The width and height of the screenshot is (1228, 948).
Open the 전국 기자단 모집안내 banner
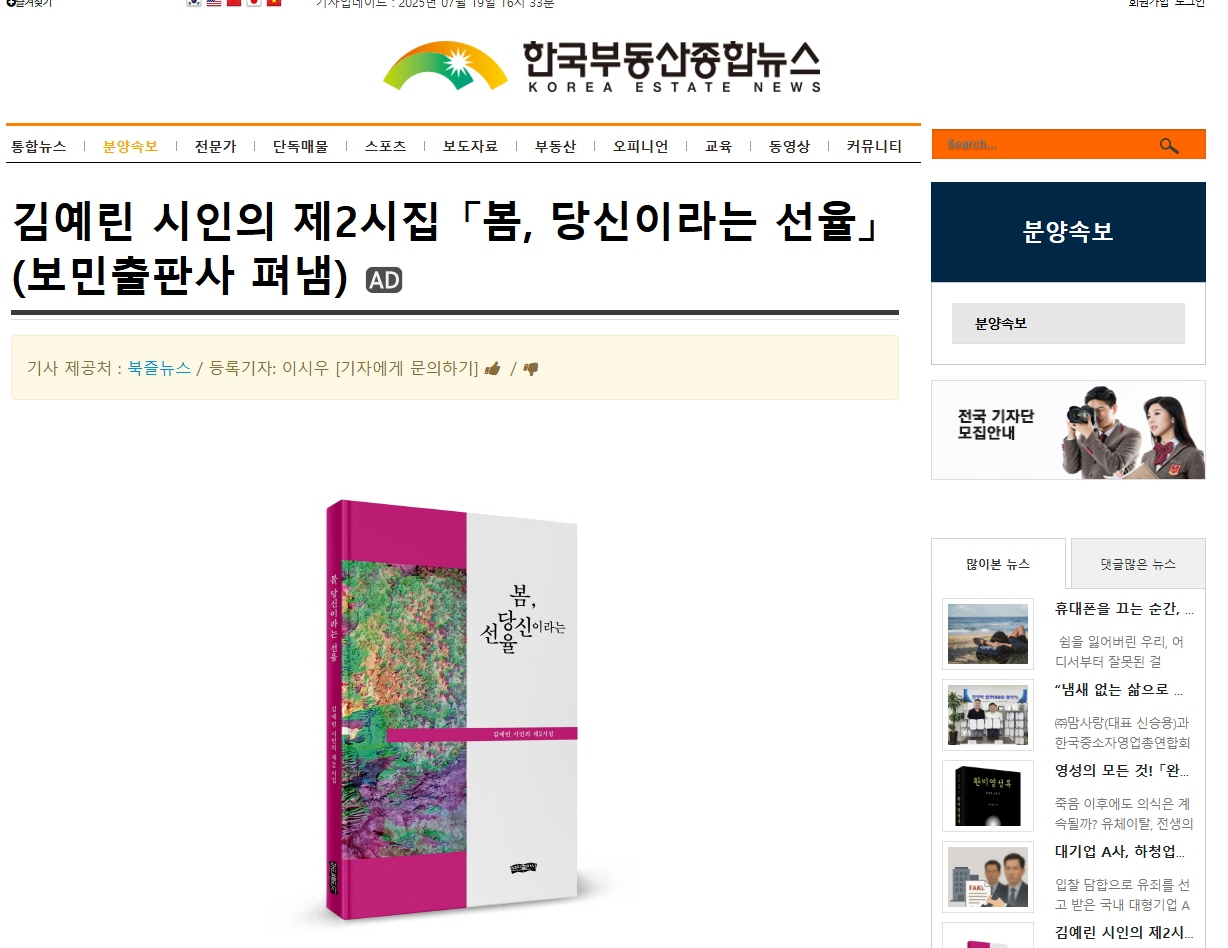coord(1068,430)
